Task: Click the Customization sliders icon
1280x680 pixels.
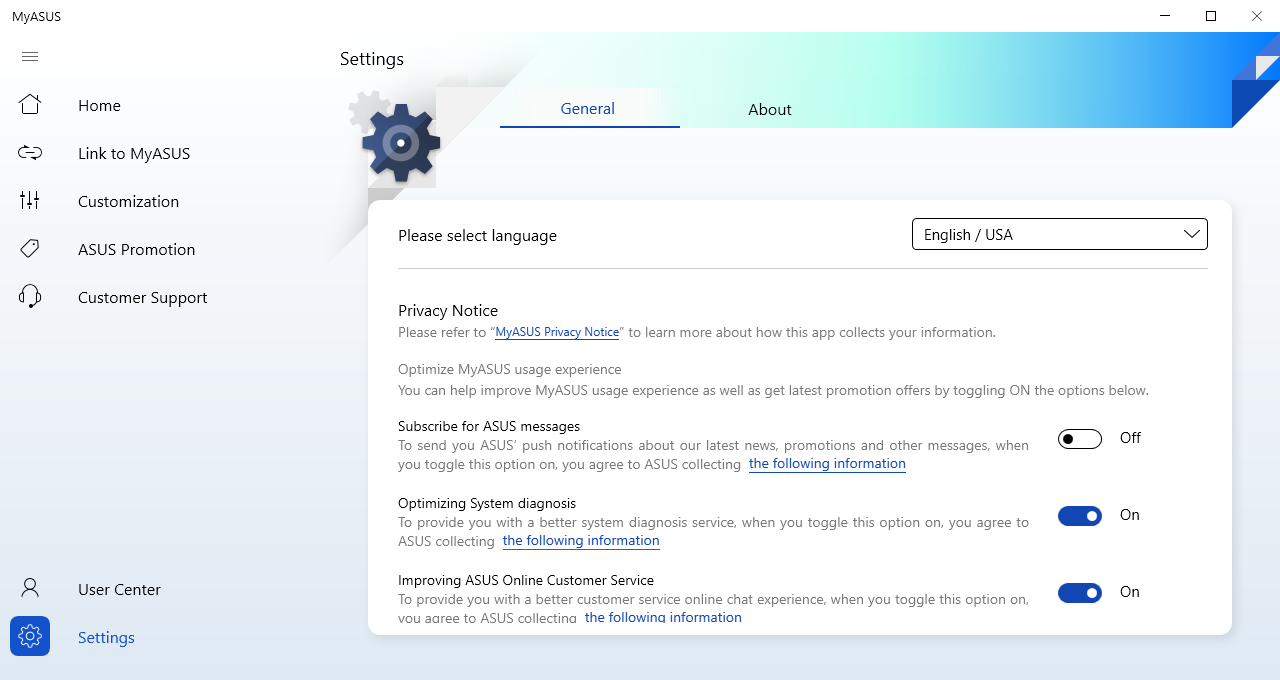Action: coord(30,201)
